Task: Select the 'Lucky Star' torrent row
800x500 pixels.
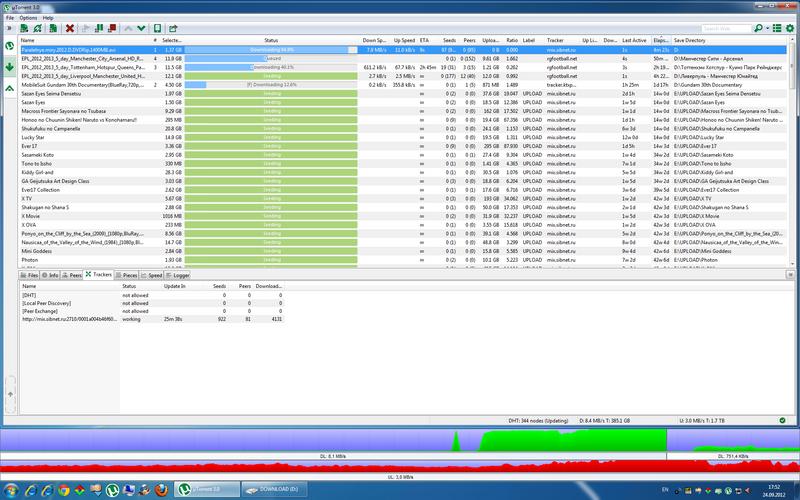Action: point(403,137)
